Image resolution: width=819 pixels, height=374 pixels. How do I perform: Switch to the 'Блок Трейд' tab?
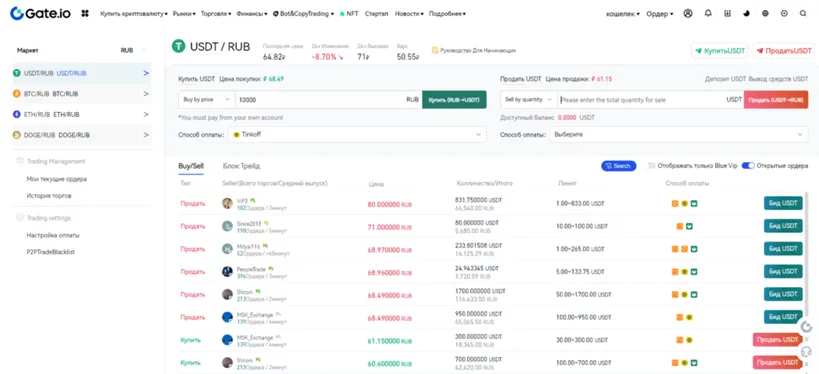(241, 166)
